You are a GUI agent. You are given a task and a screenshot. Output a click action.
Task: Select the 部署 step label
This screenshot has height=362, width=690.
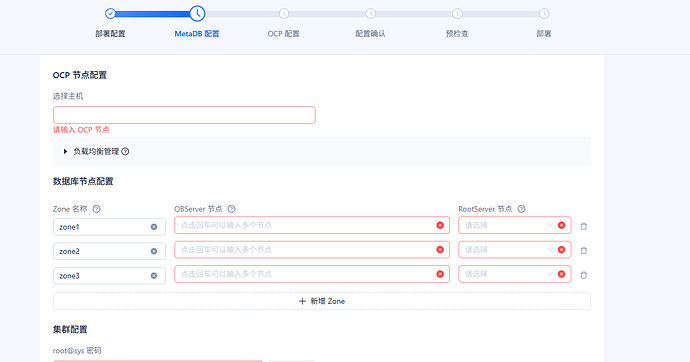[x=544, y=34]
